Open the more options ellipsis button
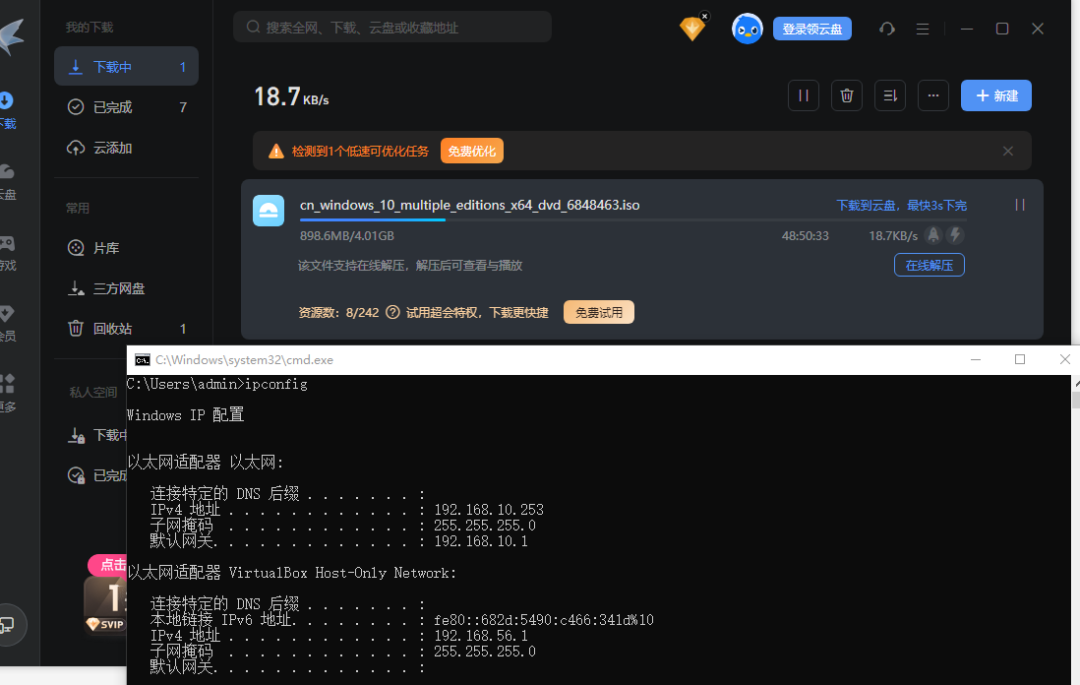 point(933,96)
